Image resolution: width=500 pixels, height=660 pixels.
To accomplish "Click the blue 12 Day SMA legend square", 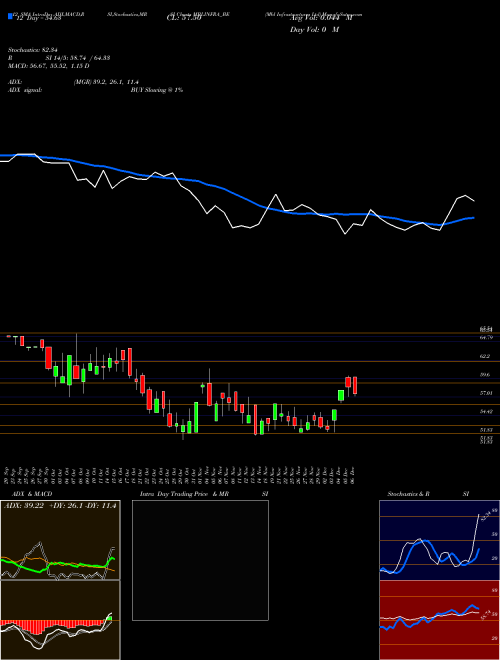I will (10, 16).
